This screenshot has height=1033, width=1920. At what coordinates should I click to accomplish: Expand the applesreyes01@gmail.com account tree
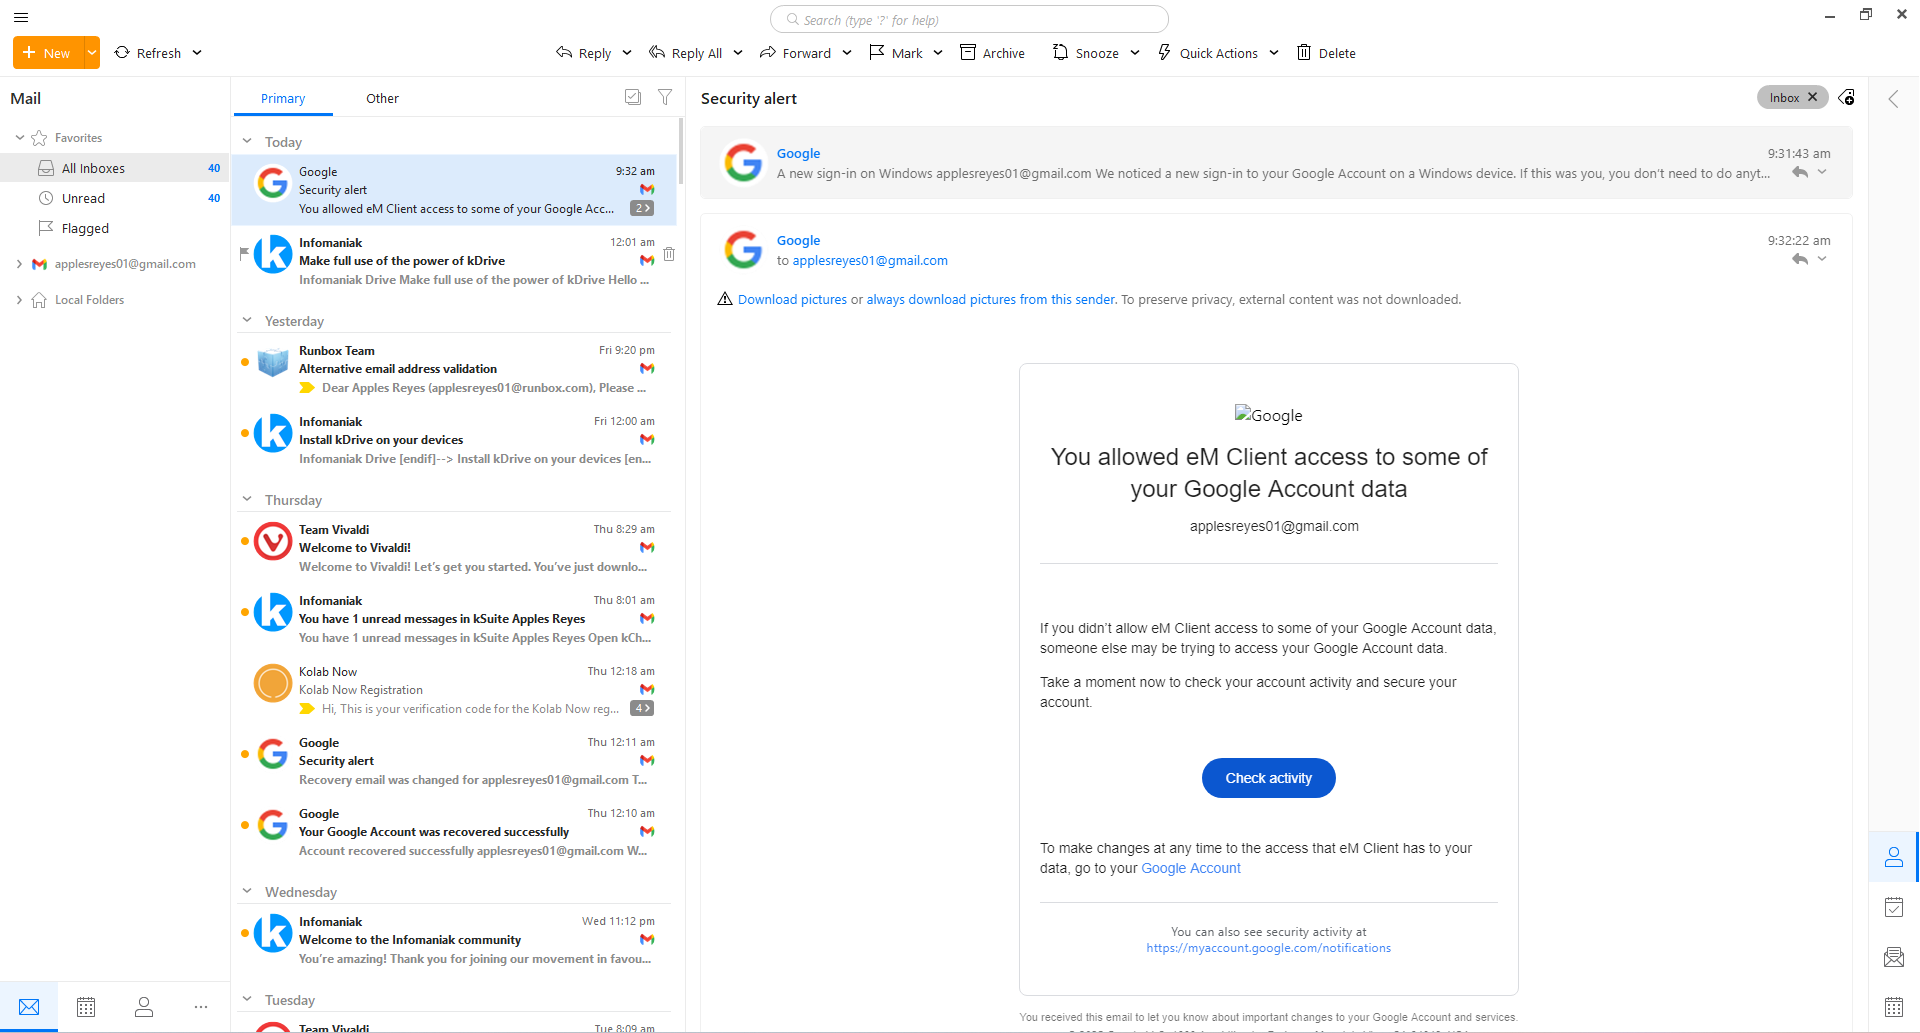[19, 264]
